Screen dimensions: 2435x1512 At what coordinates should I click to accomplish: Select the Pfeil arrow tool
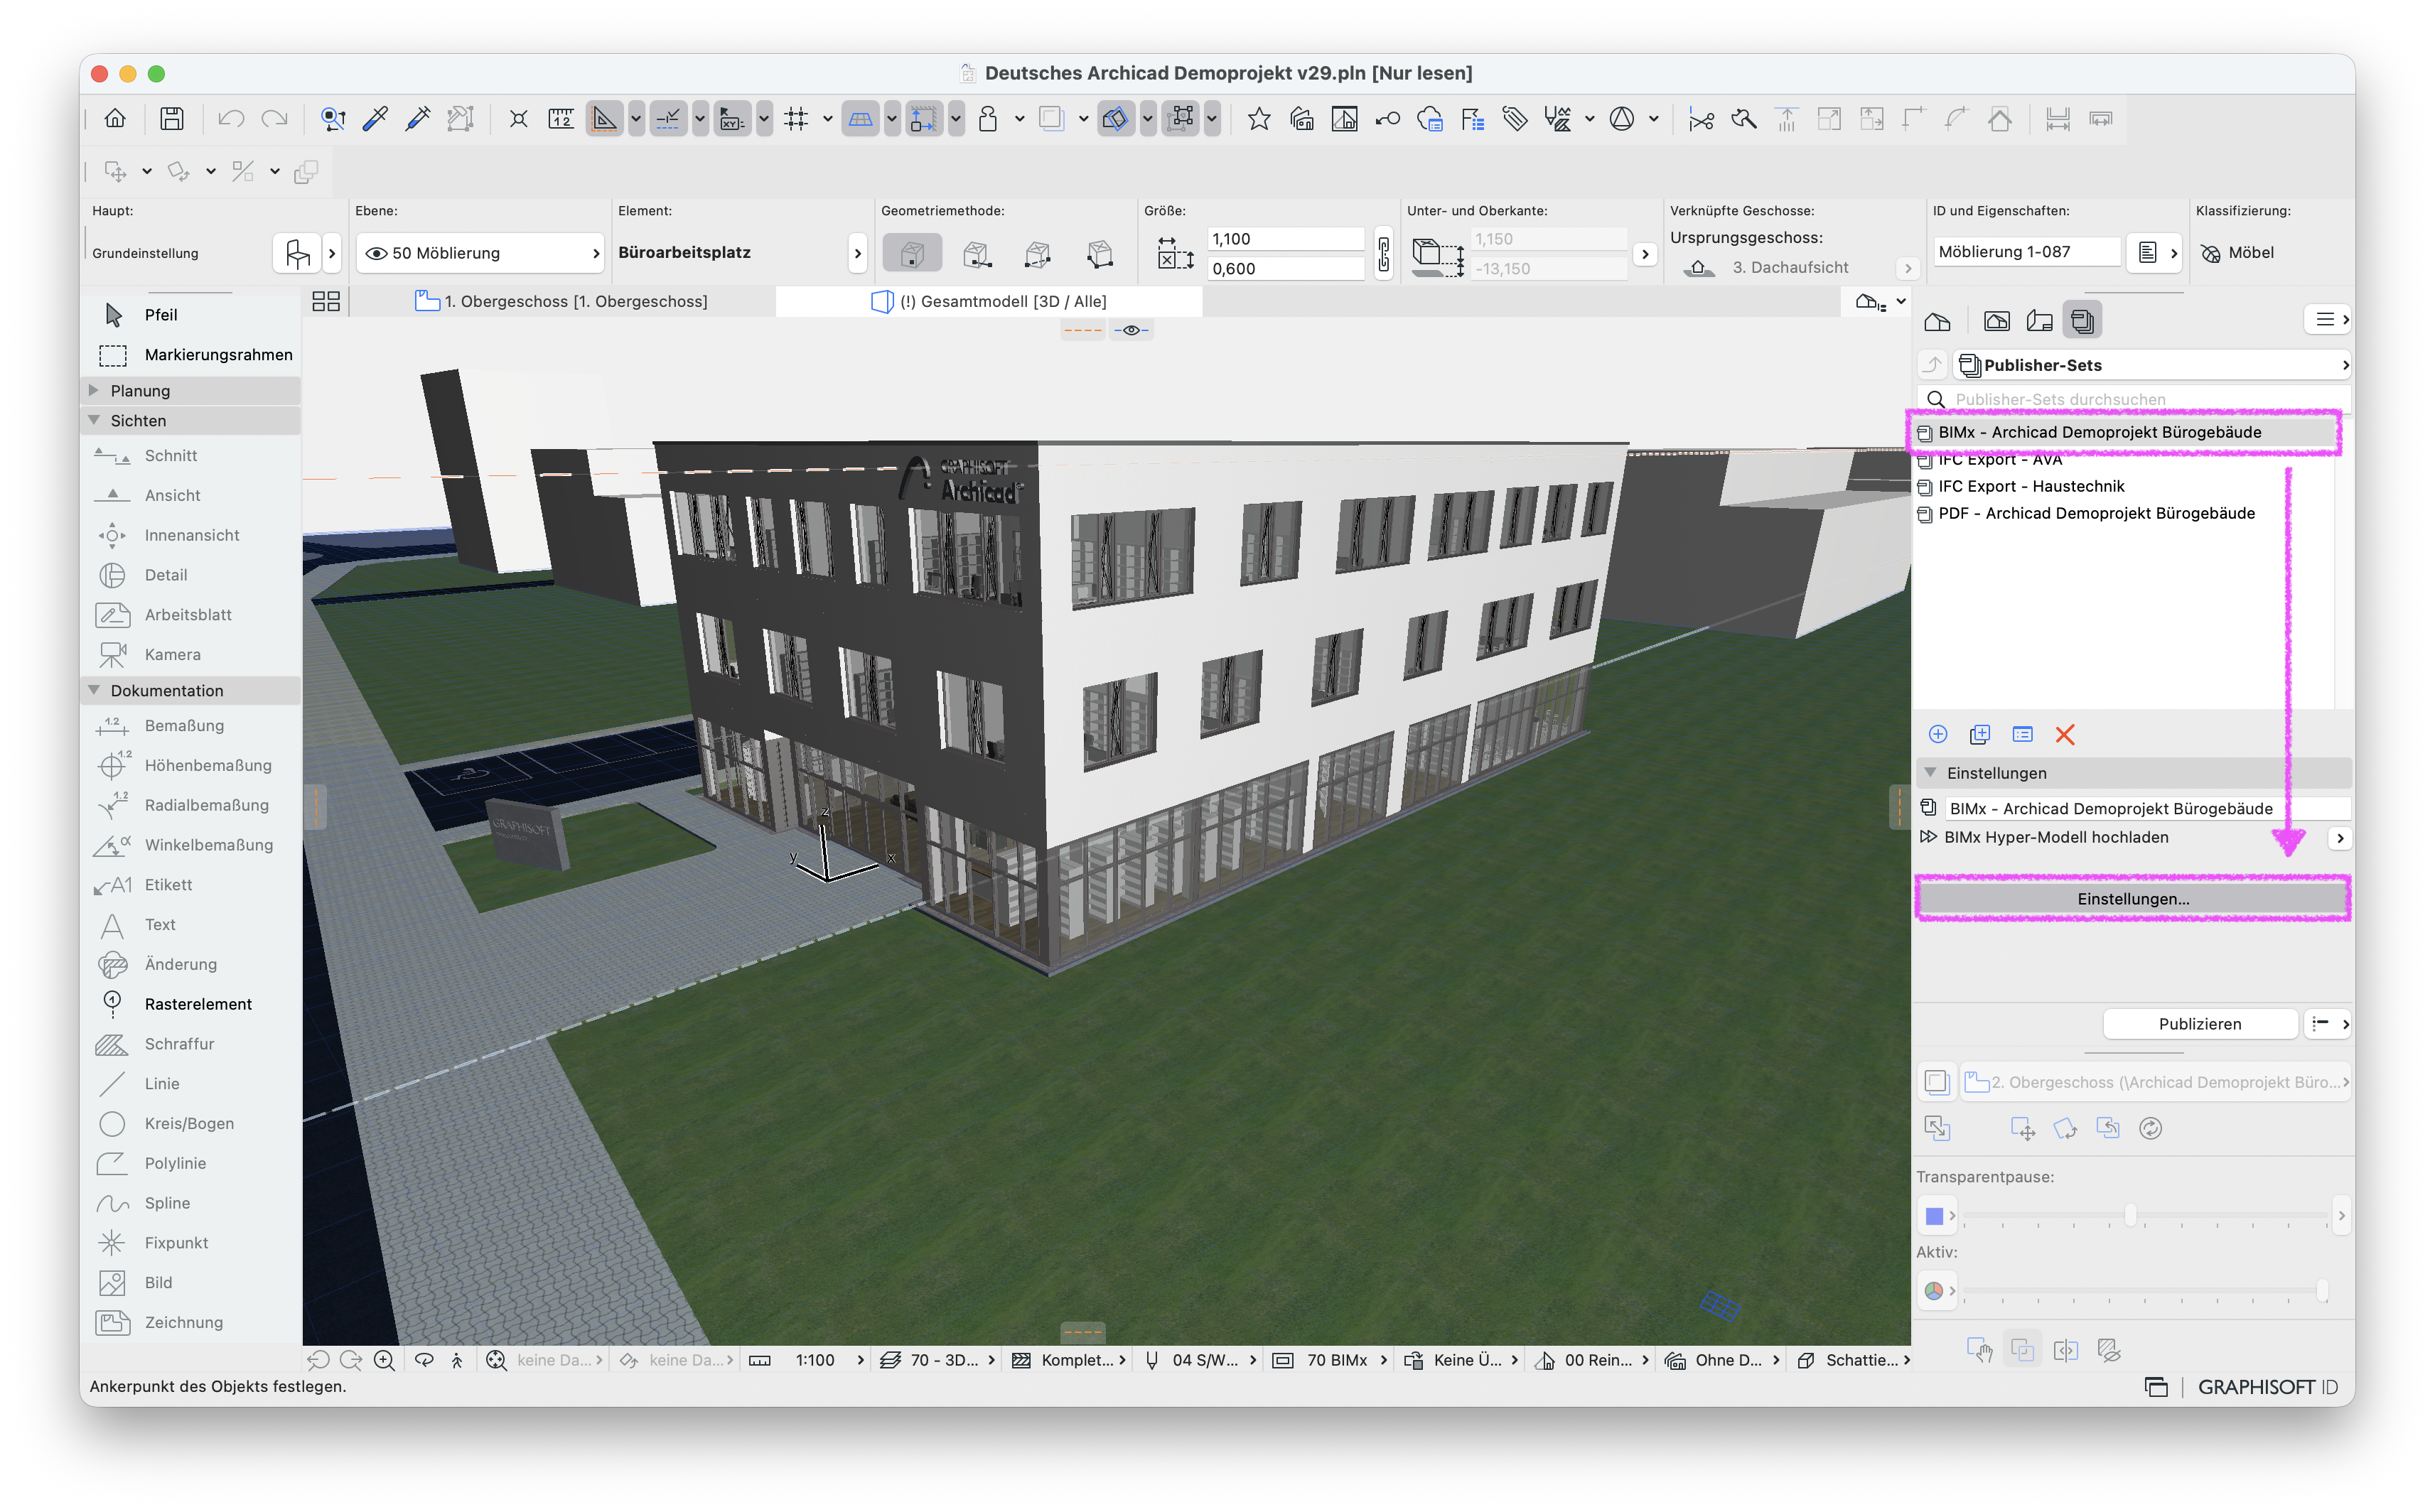(190, 315)
